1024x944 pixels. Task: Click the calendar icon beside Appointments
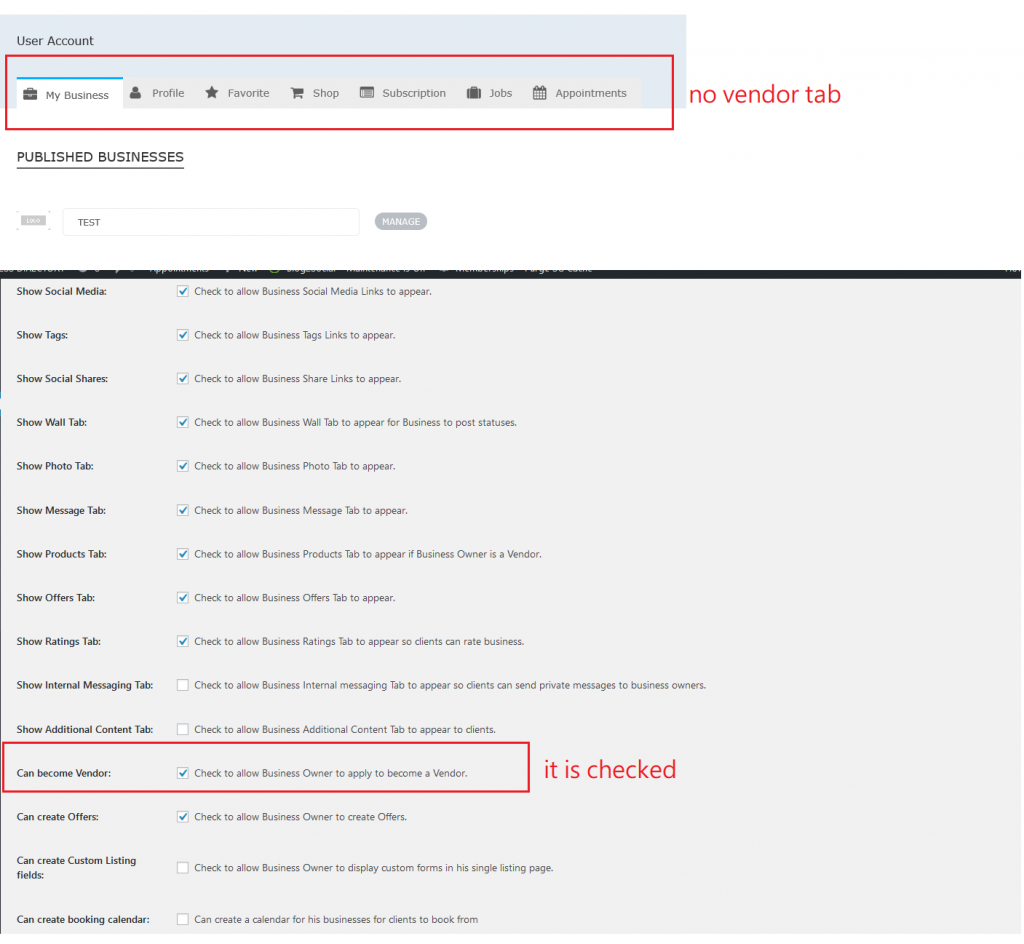point(539,93)
